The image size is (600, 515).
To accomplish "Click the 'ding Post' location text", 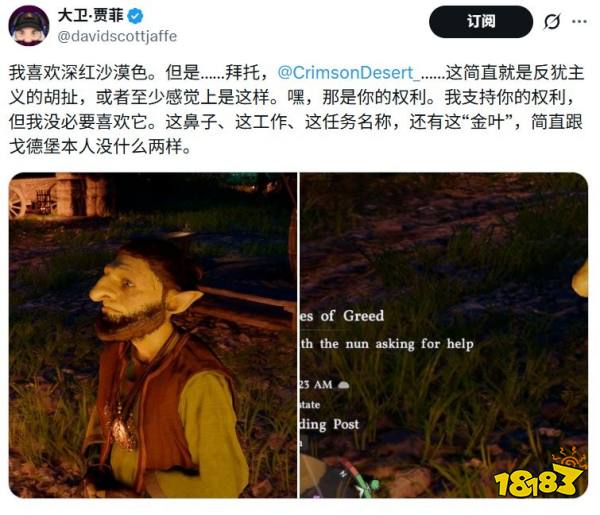I will point(329,424).
